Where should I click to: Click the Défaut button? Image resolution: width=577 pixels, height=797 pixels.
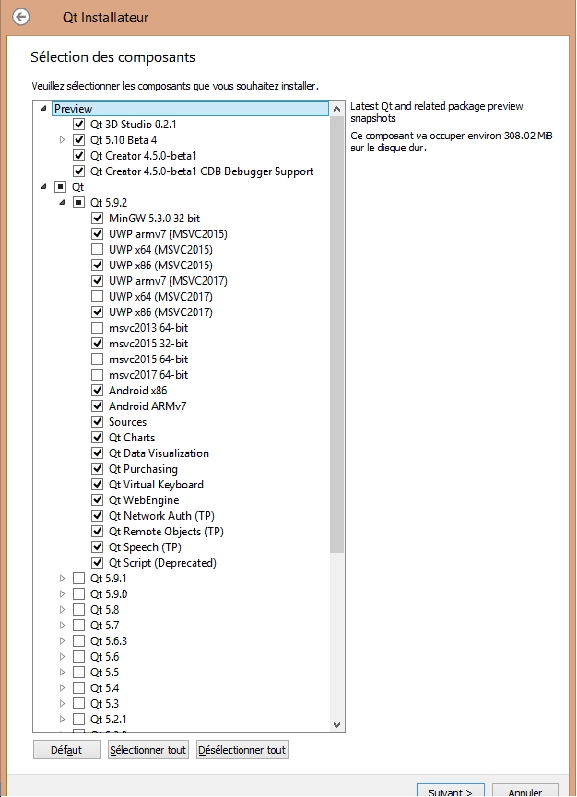[67, 750]
